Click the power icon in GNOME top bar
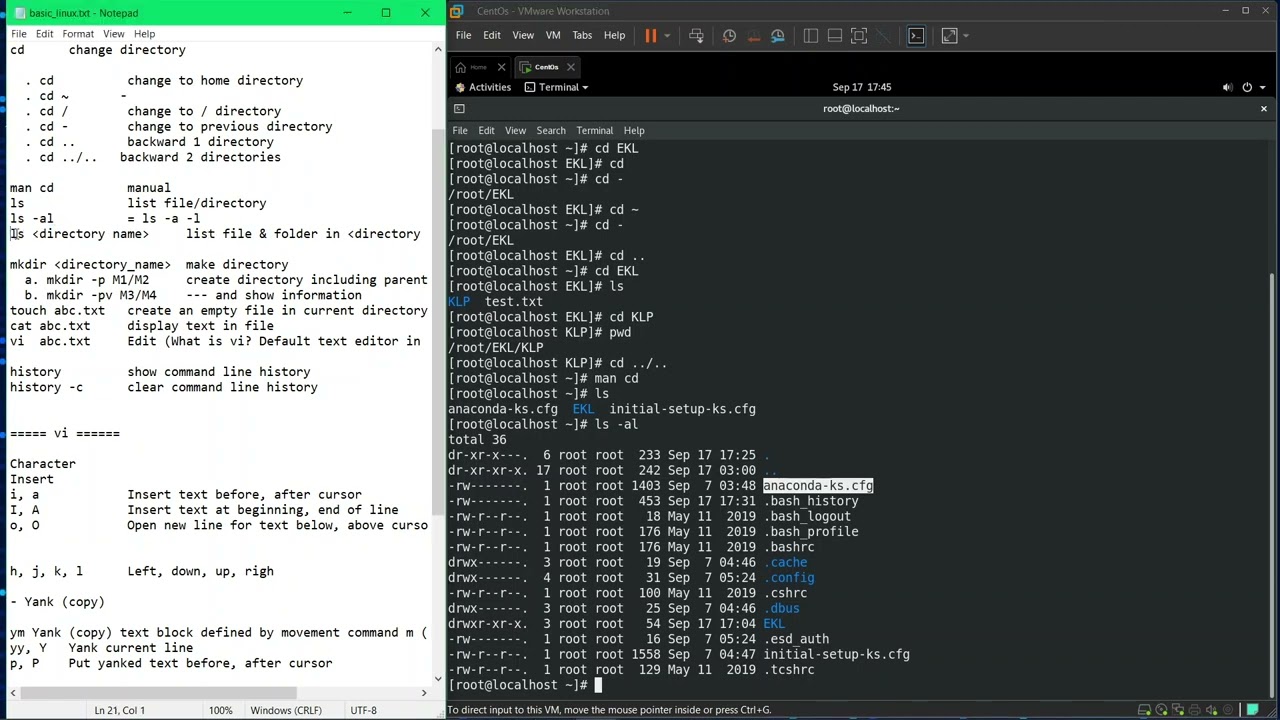The height and width of the screenshot is (720, 1280). click(x=1247, y=87)
